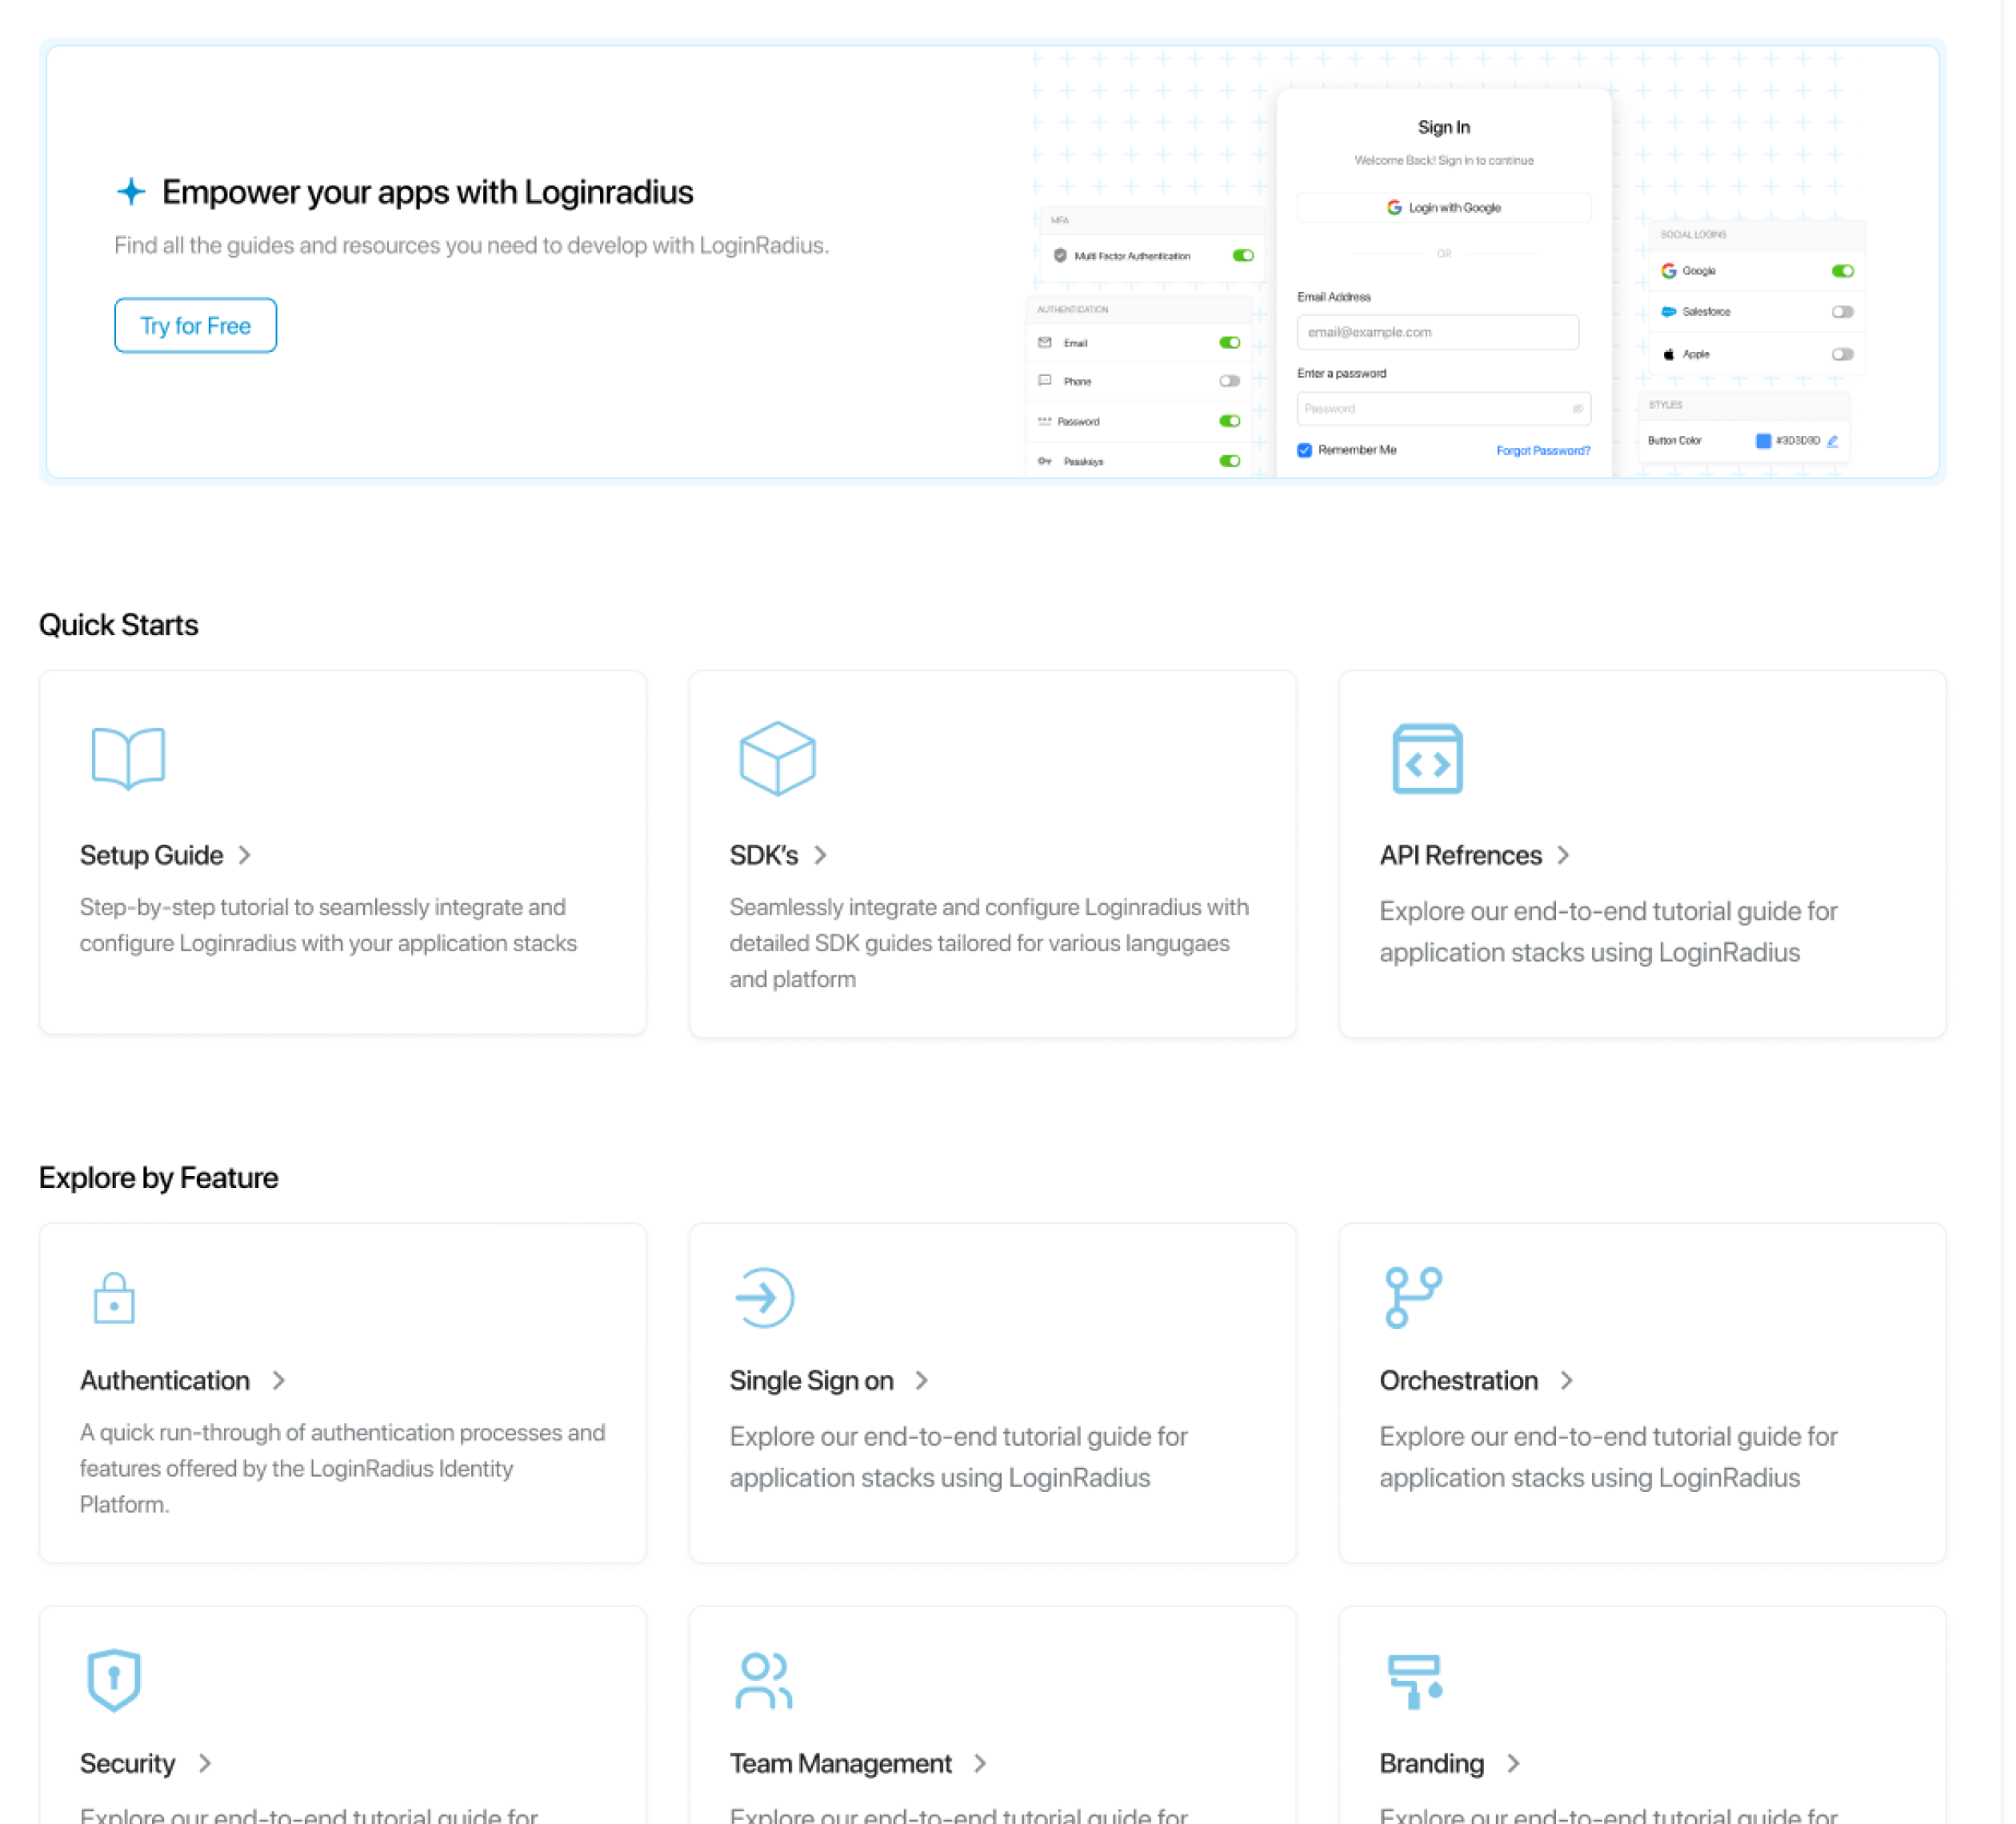Click the "Sign In" title in the preview
Screen dimensions: 2016x1824
[x=1444, y=127]
